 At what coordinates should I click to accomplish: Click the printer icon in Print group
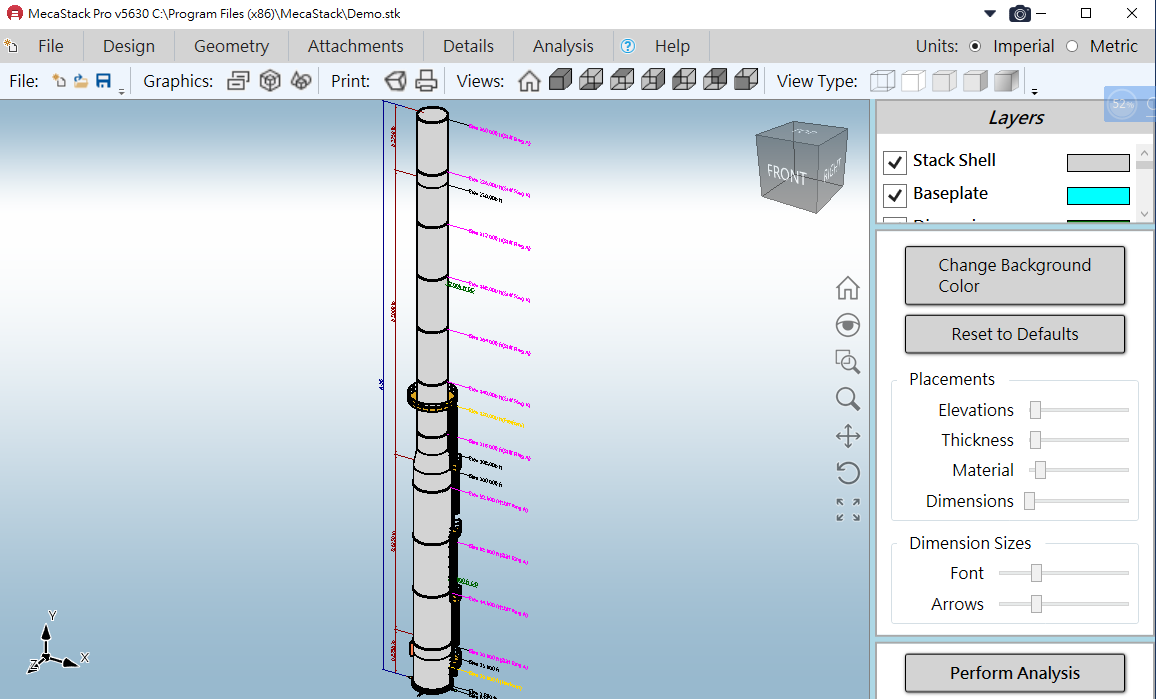427,81
